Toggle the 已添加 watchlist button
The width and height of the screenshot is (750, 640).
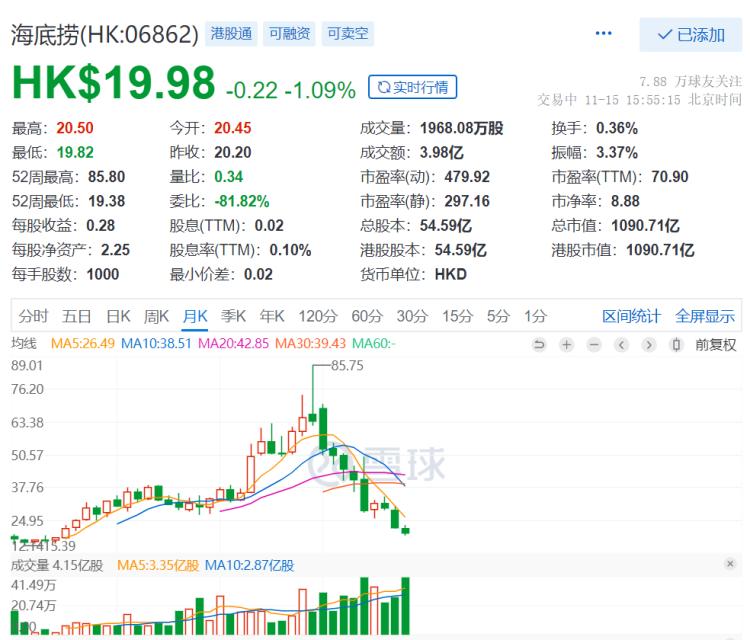point(691,35)
